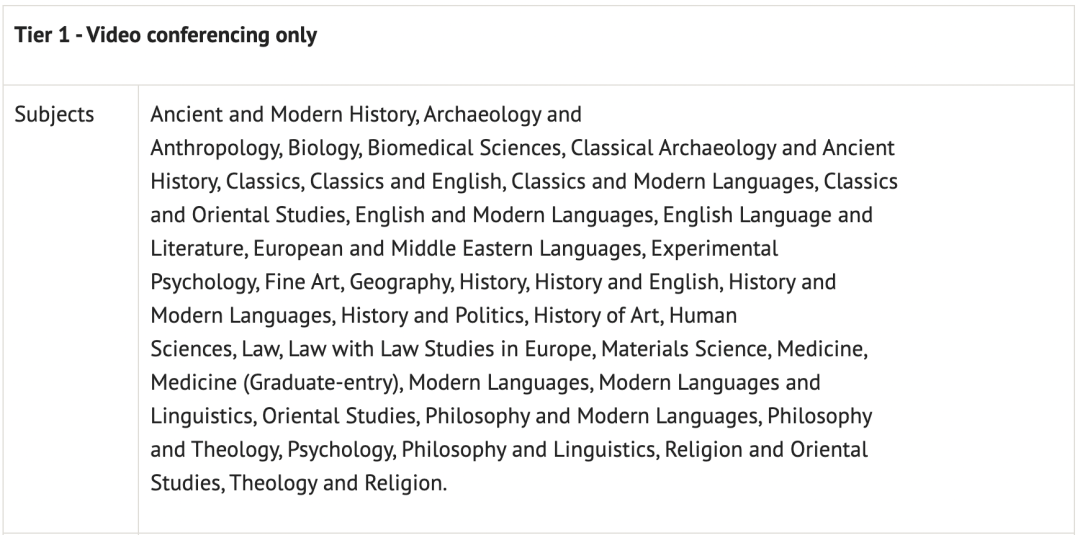Click 'Biomedical Sciences' in subjects list

[465, 147]
